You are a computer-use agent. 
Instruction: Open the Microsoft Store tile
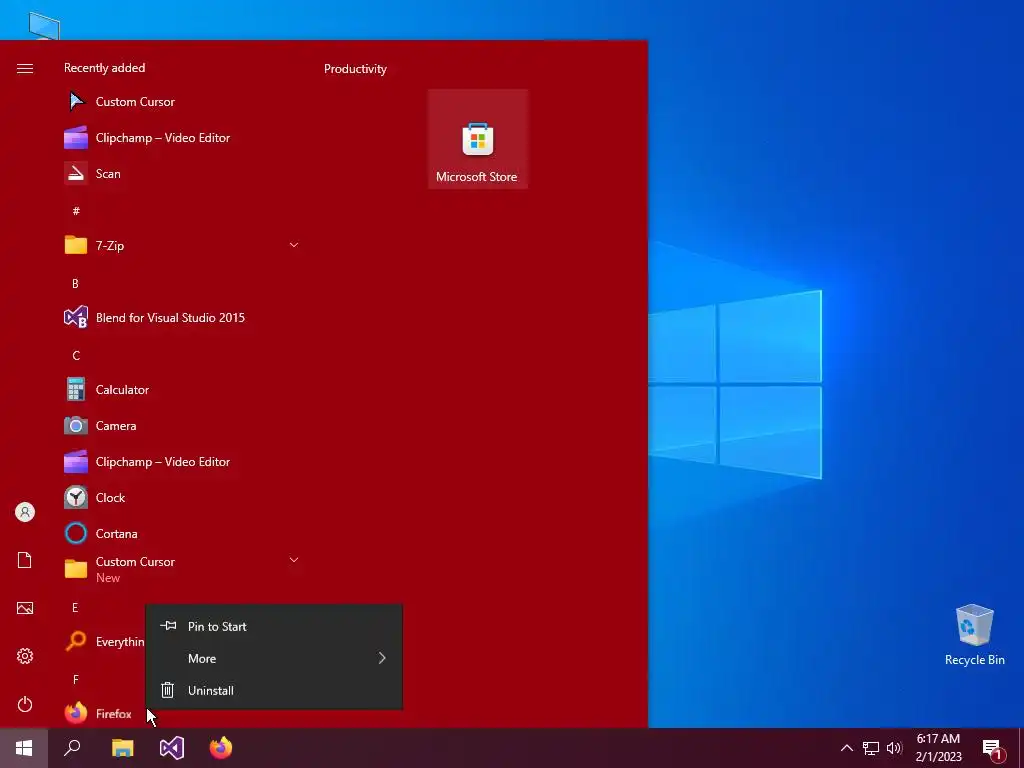point(477,139)
